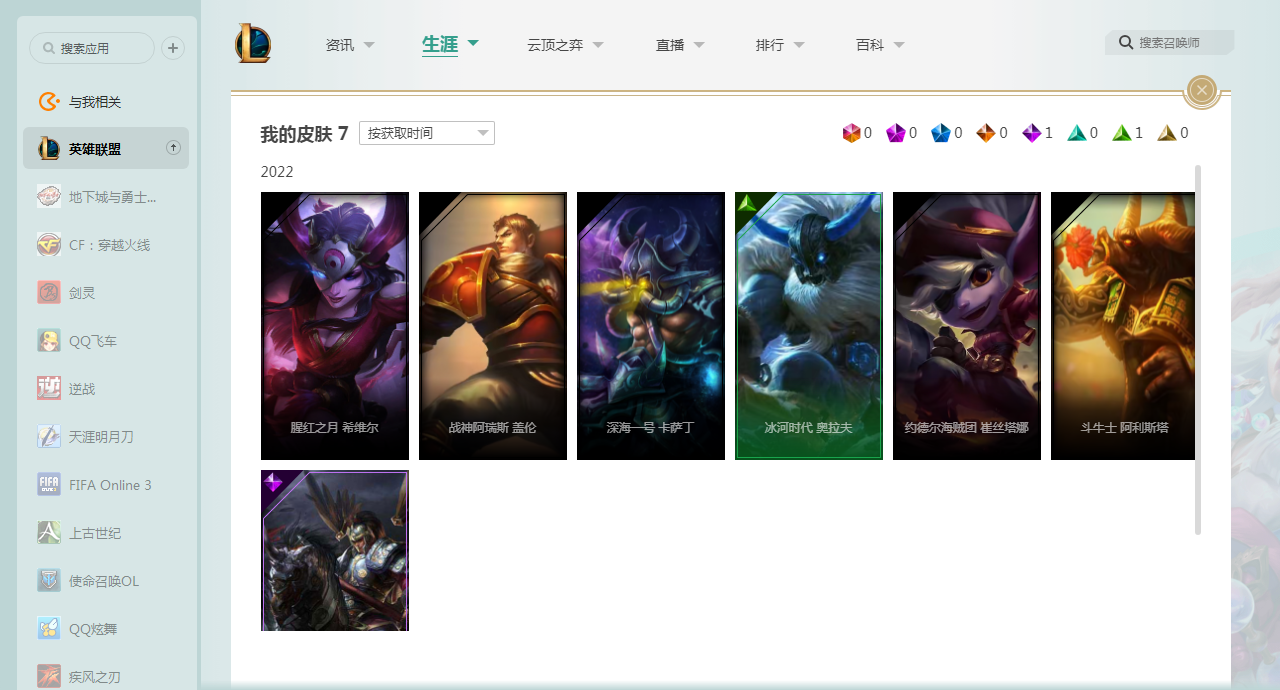Open the 与我相关 section icon
Viewport: 1280px width, 690px height.
click(x=49, y=102)
